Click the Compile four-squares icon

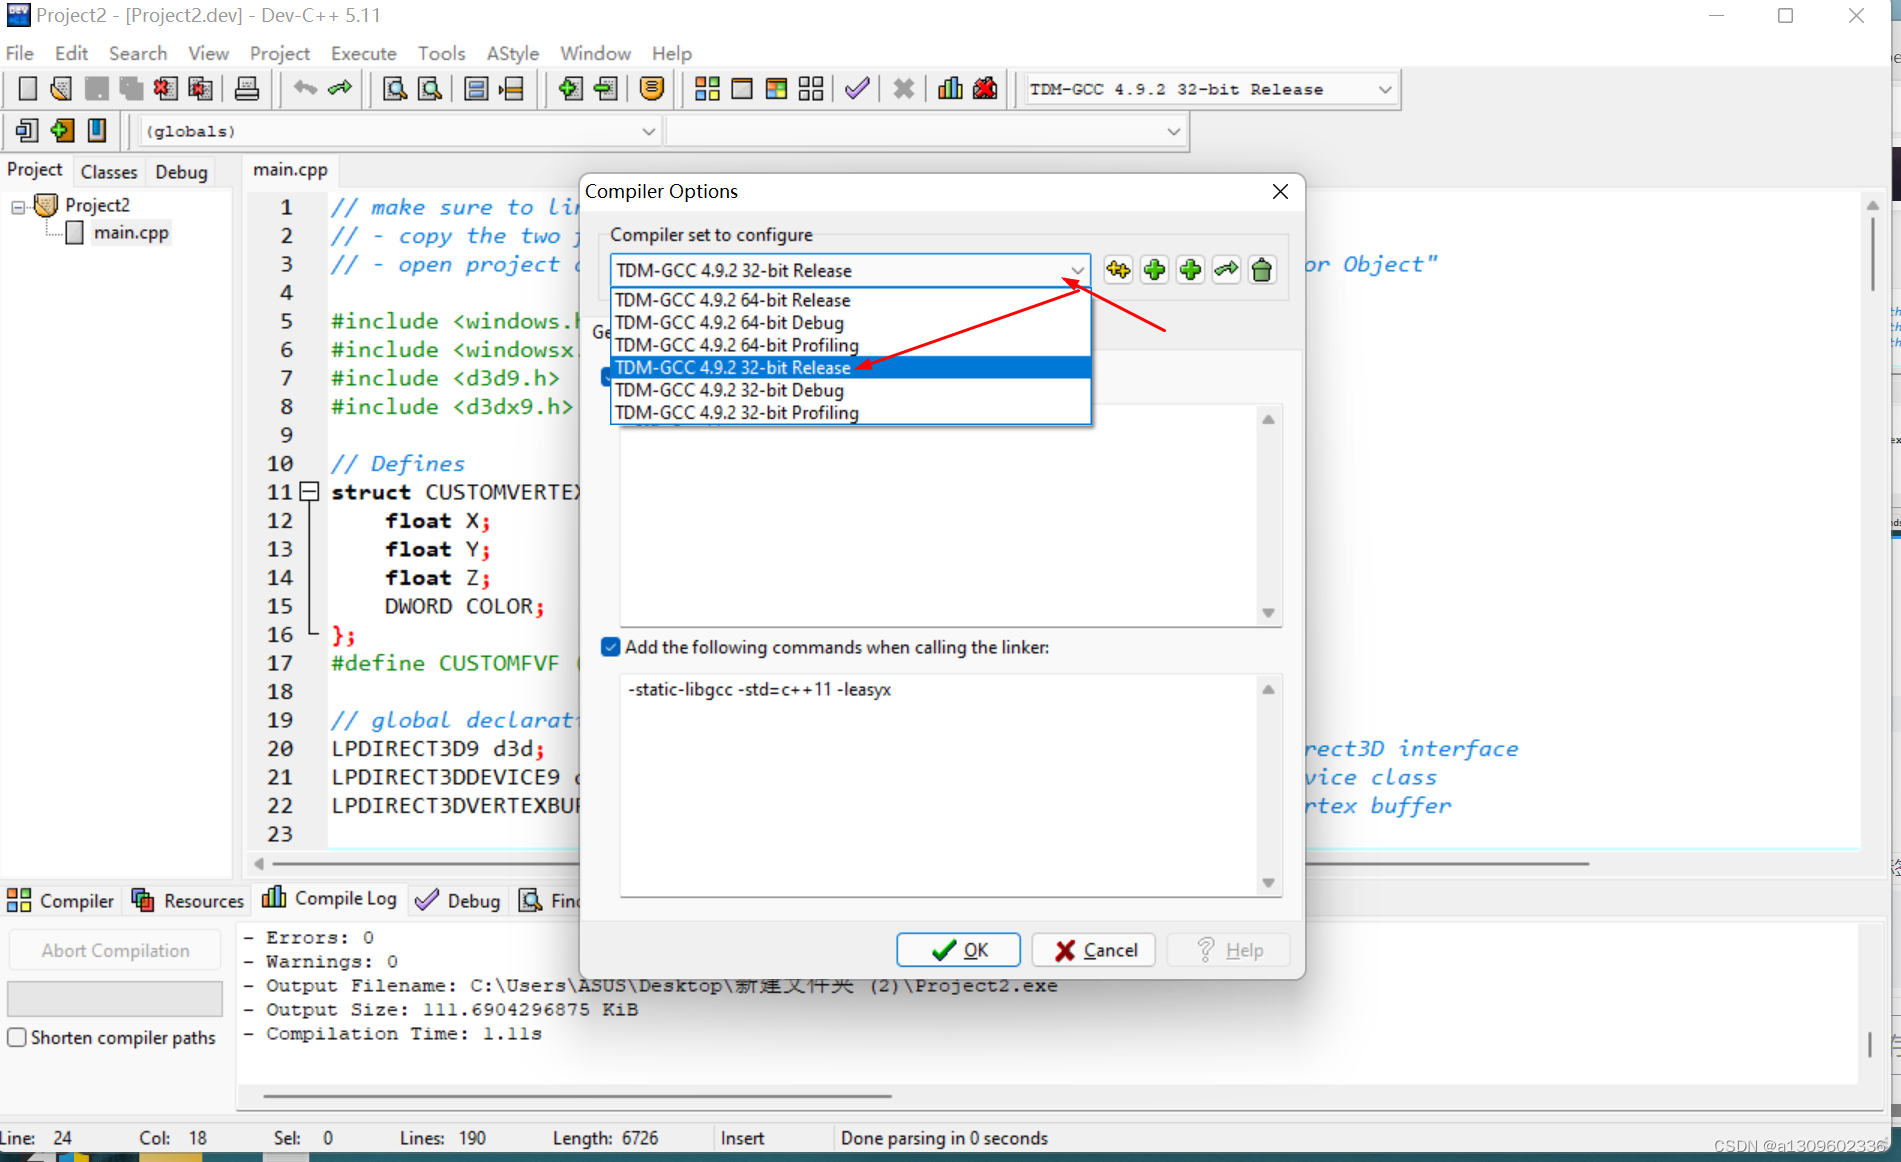pos(707,89)
